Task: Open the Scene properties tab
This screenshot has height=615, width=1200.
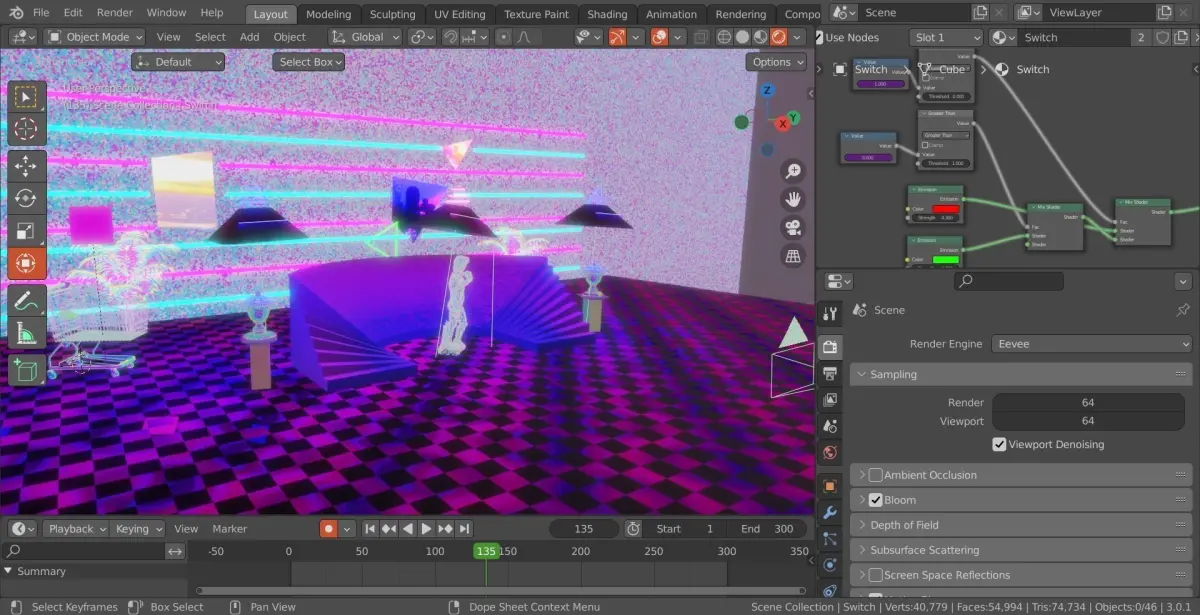Action: (x=830, y=426)
